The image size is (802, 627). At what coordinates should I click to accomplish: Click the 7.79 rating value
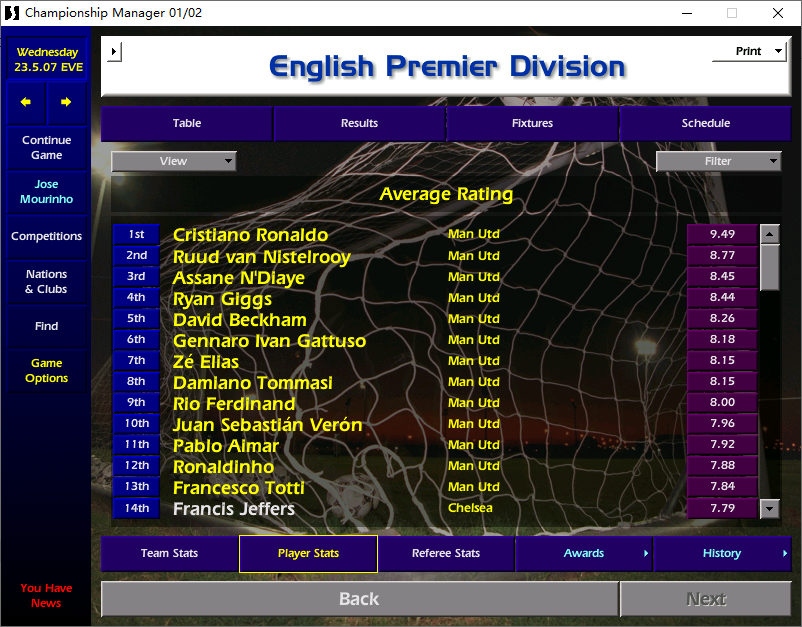click(x=722, y=508)
